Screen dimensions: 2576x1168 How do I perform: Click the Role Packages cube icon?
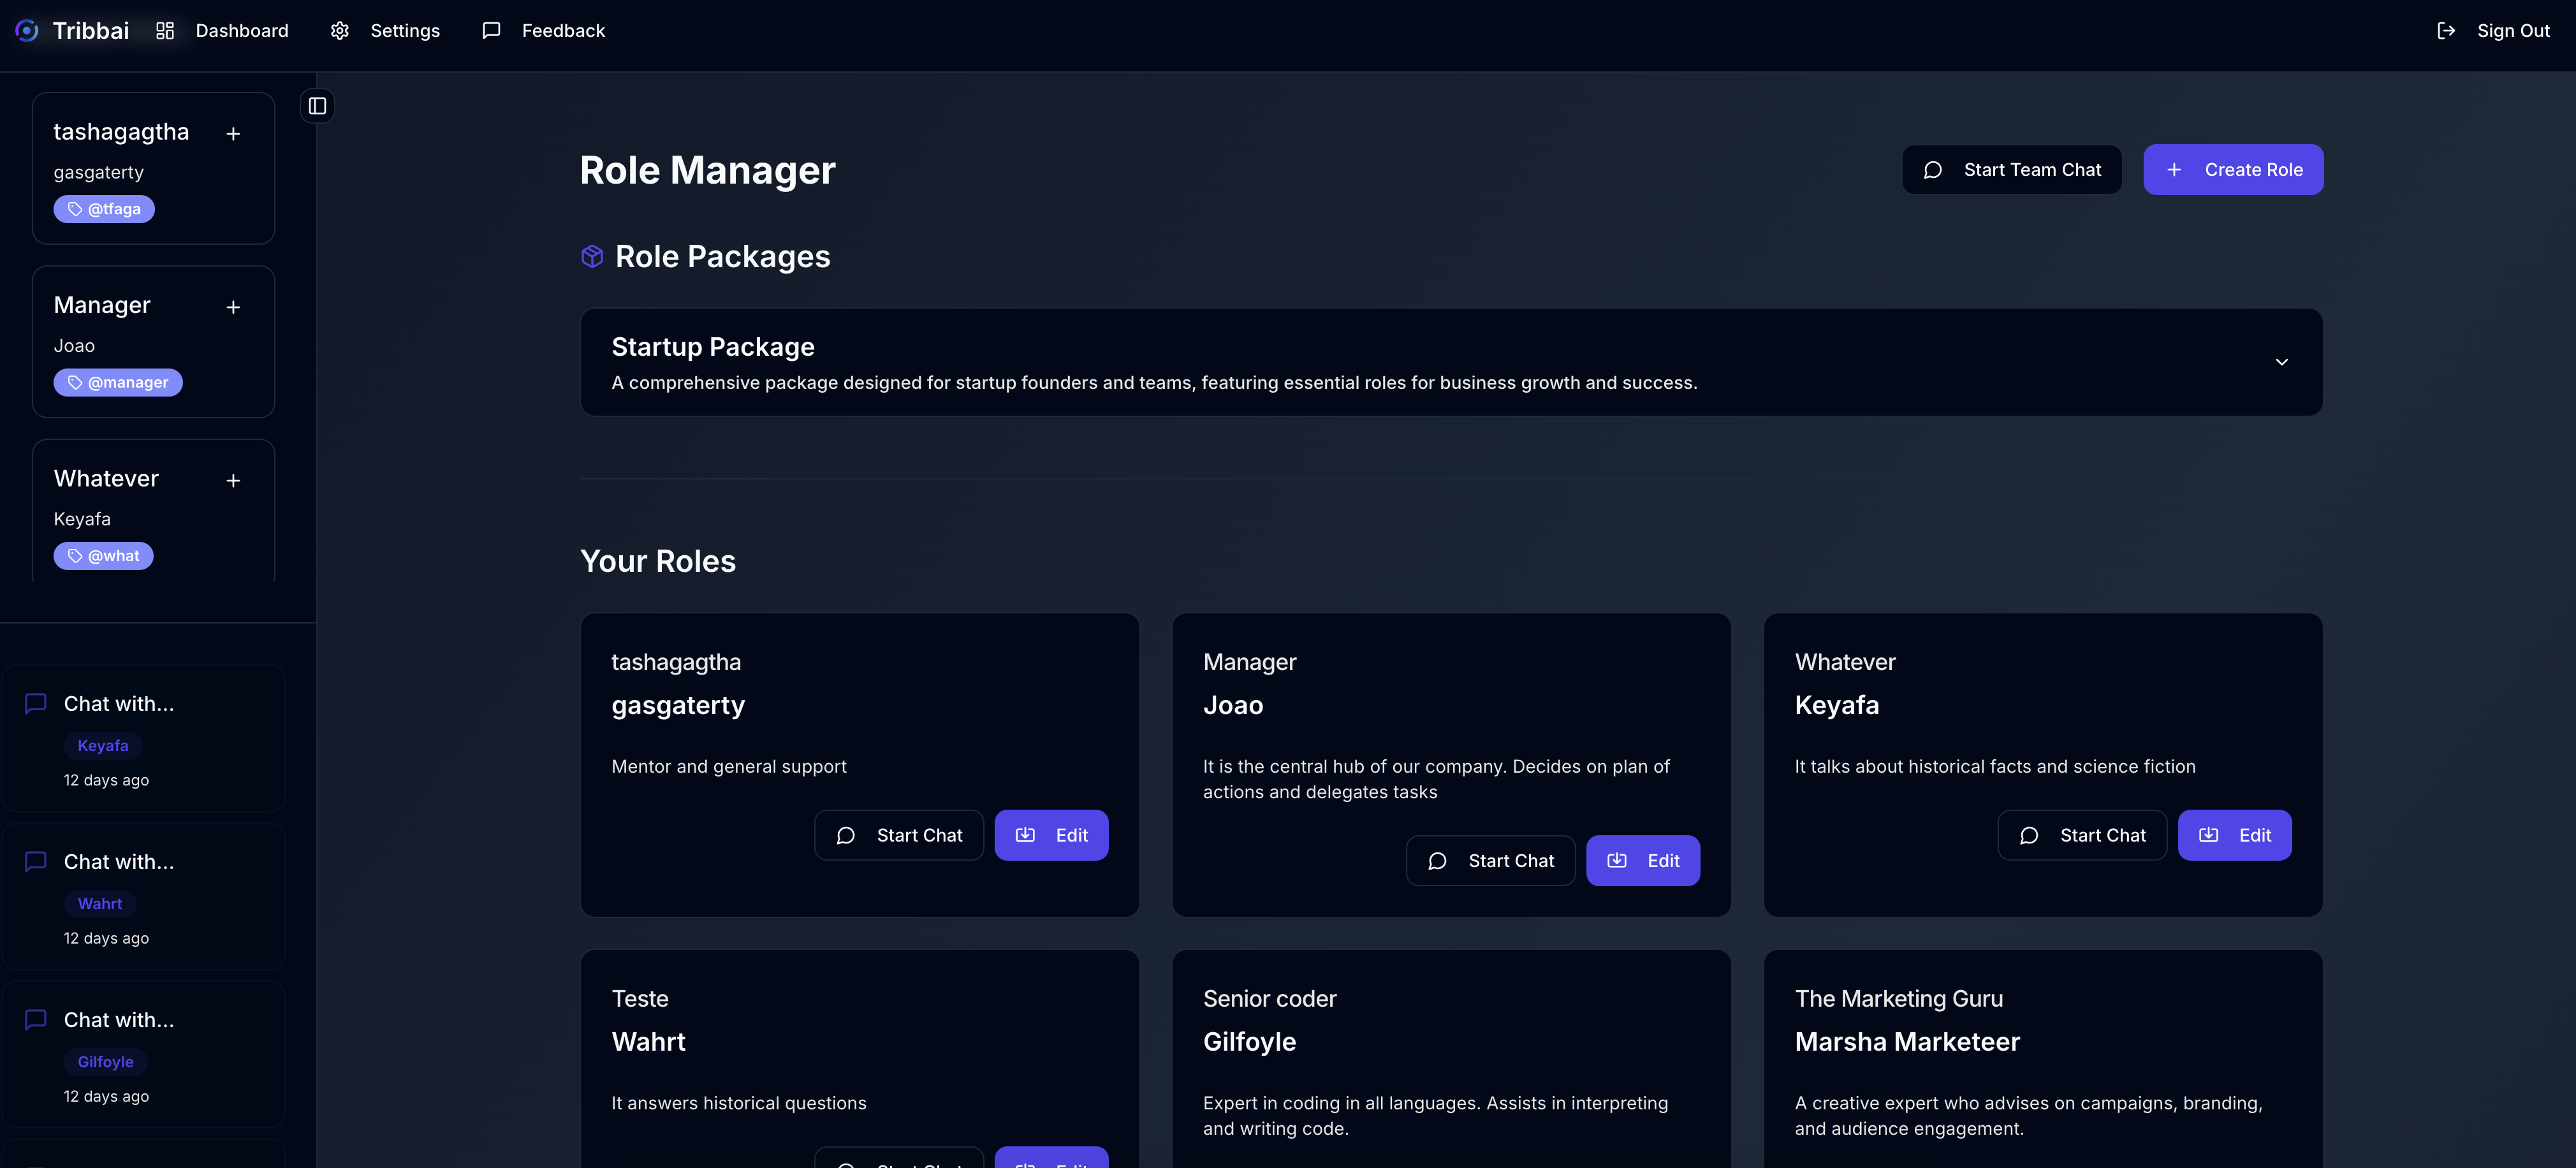[x=592, y=257]
